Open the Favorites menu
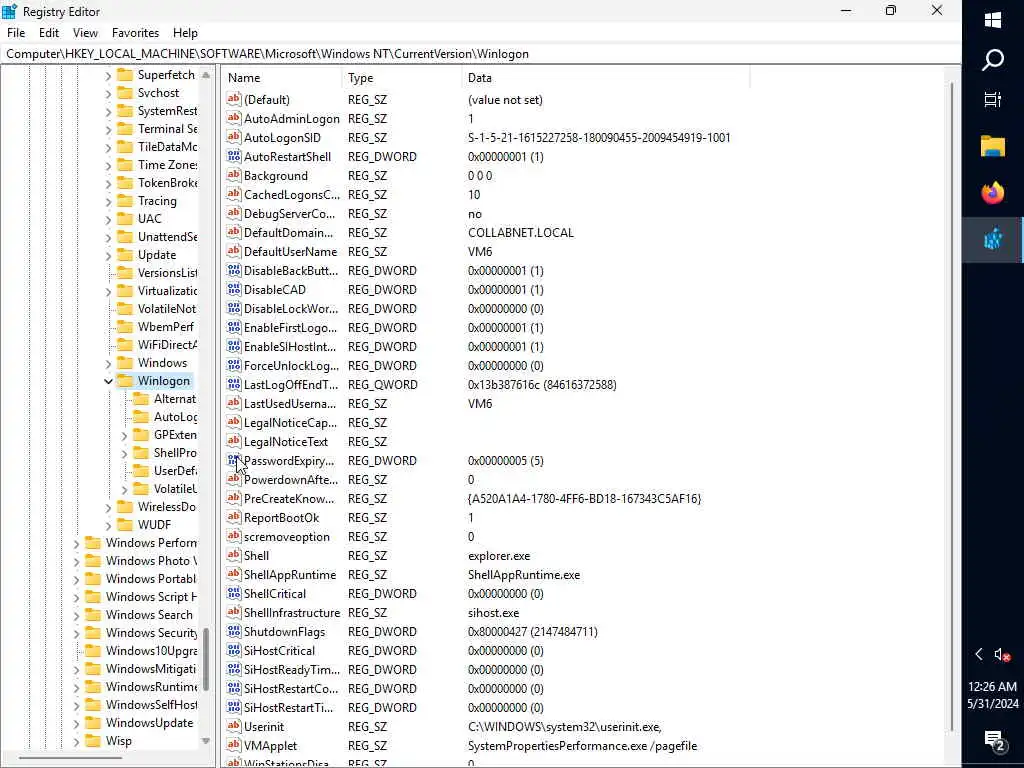The height and width of the screenshot is (768, 1024). (135, 33)
